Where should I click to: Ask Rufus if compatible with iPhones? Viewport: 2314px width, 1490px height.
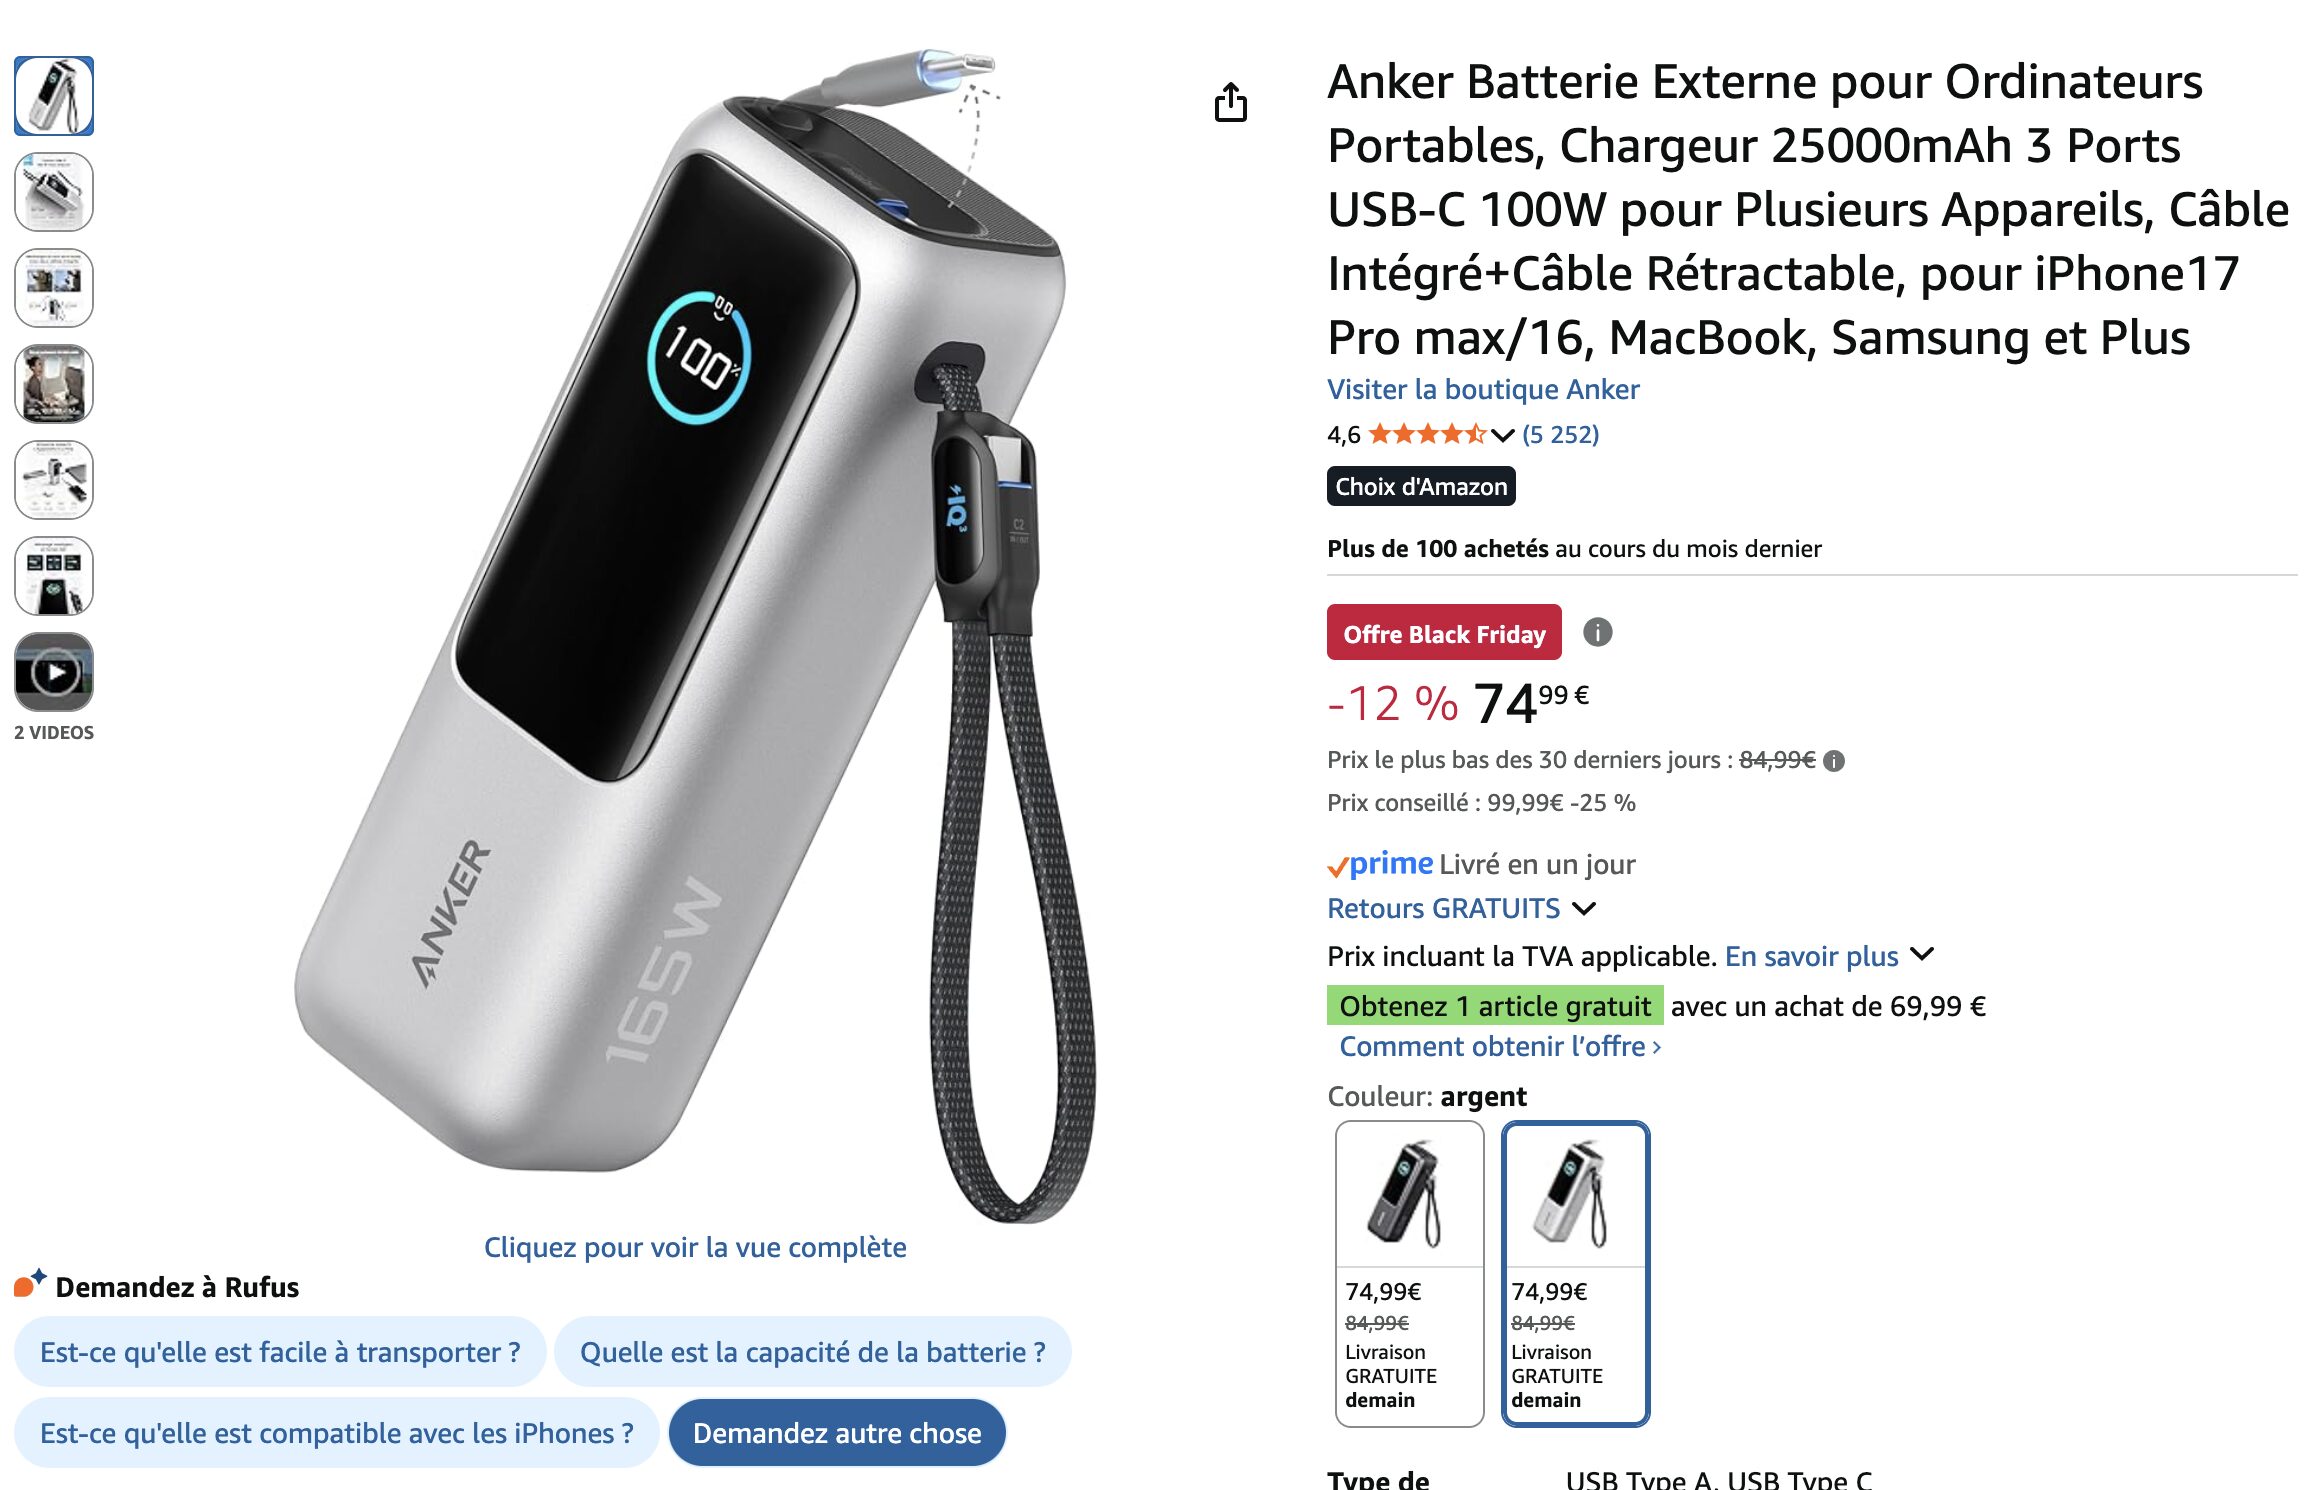click(x=337, y=1433)
